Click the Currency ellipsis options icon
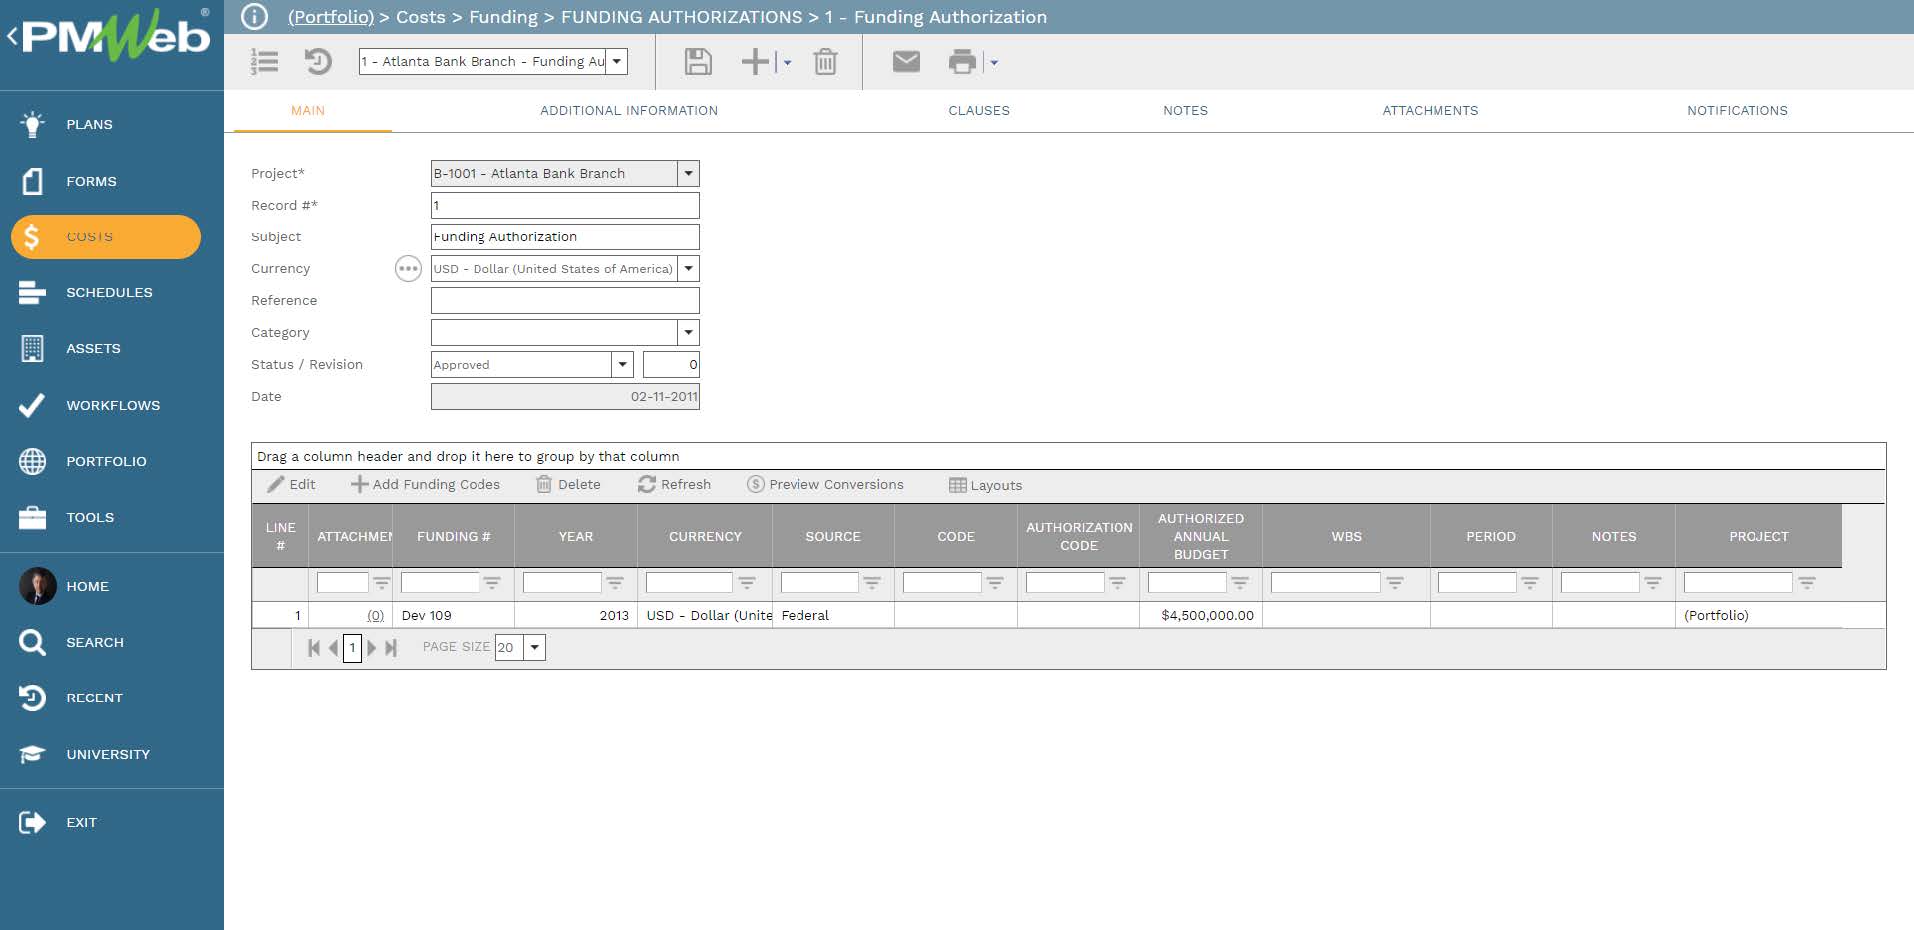The image size is (1914, 930). click(x=408, y=269)
